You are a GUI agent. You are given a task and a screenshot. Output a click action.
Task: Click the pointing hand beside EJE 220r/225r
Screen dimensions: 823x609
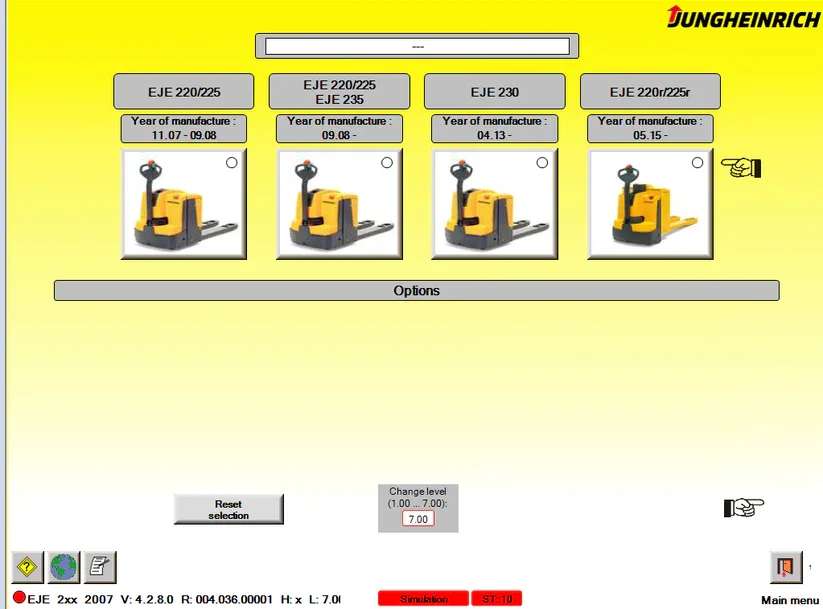click(742, 168)
